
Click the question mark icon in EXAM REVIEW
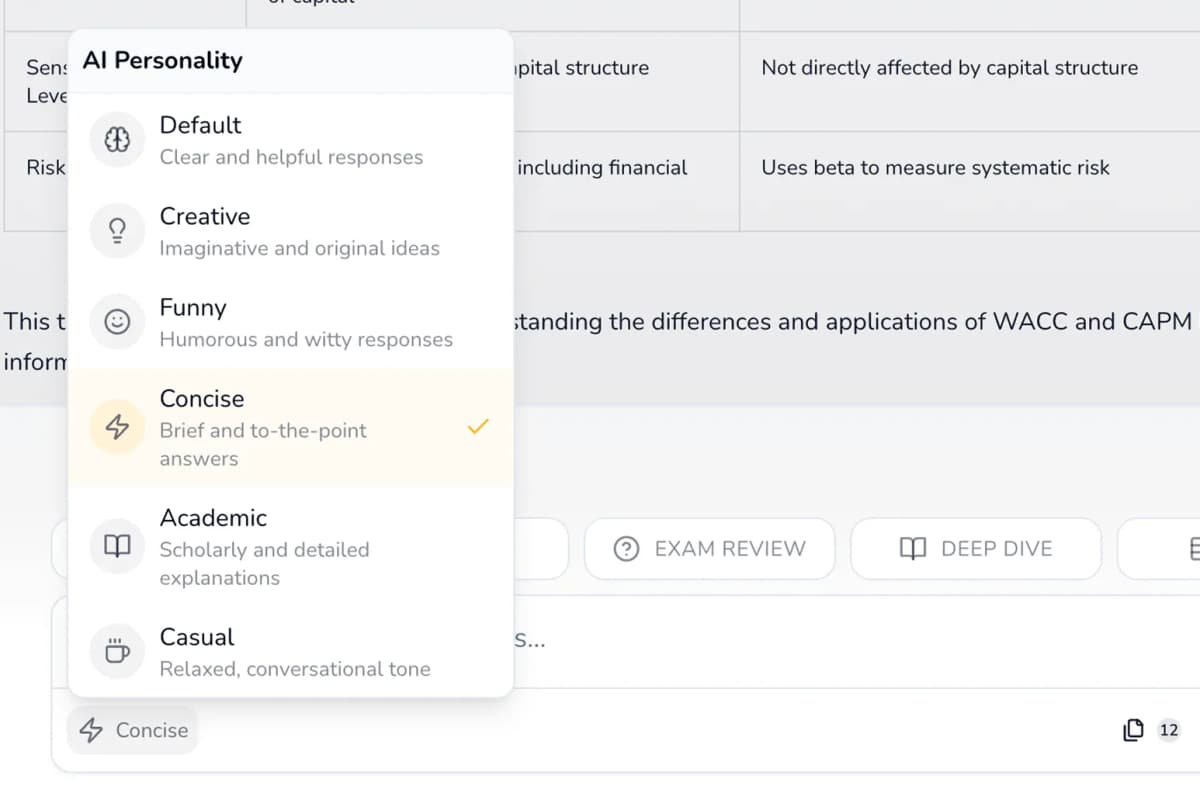(626, 548)
